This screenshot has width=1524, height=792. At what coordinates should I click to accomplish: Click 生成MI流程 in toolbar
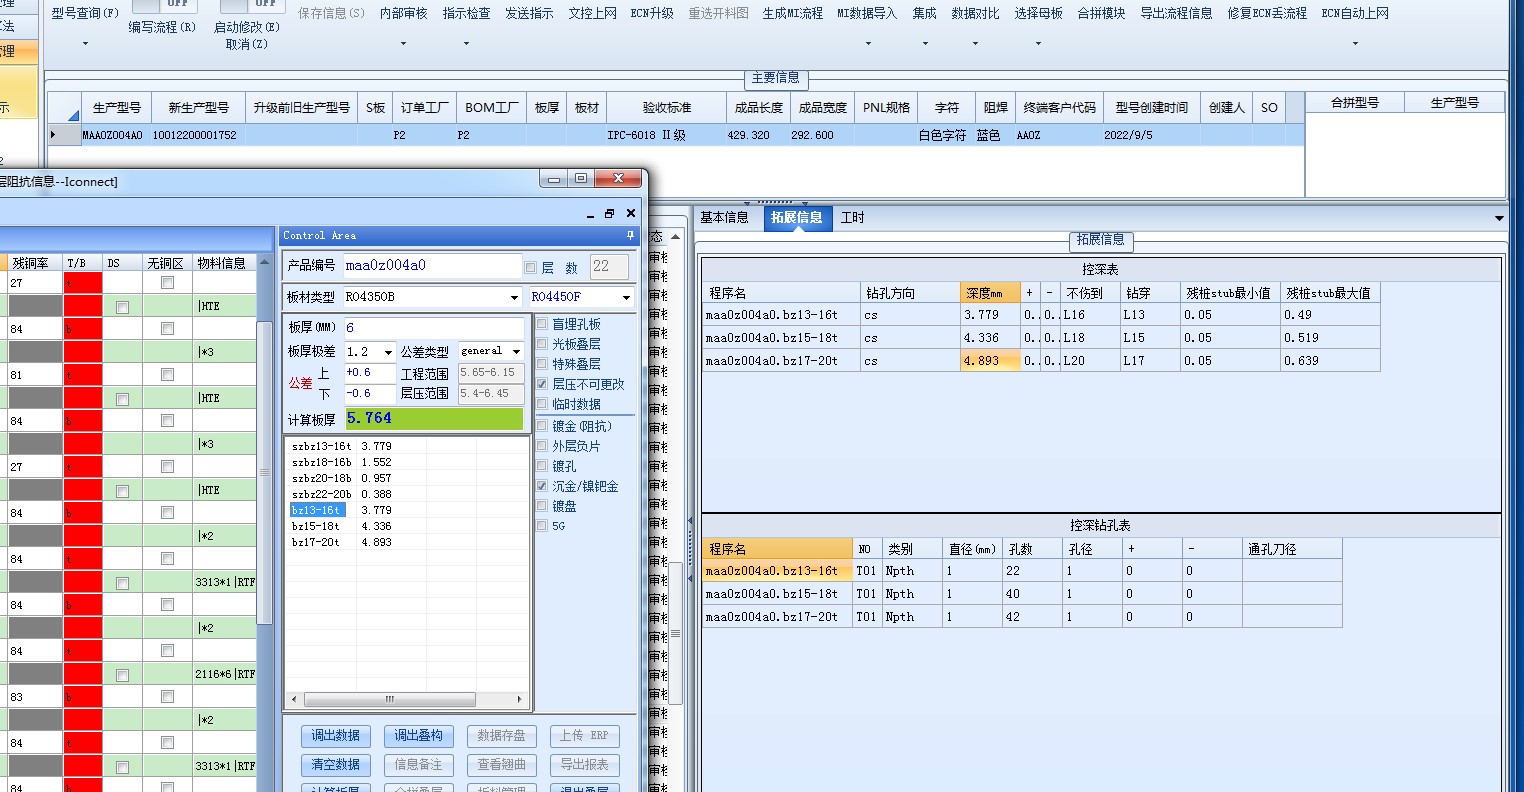792,14
